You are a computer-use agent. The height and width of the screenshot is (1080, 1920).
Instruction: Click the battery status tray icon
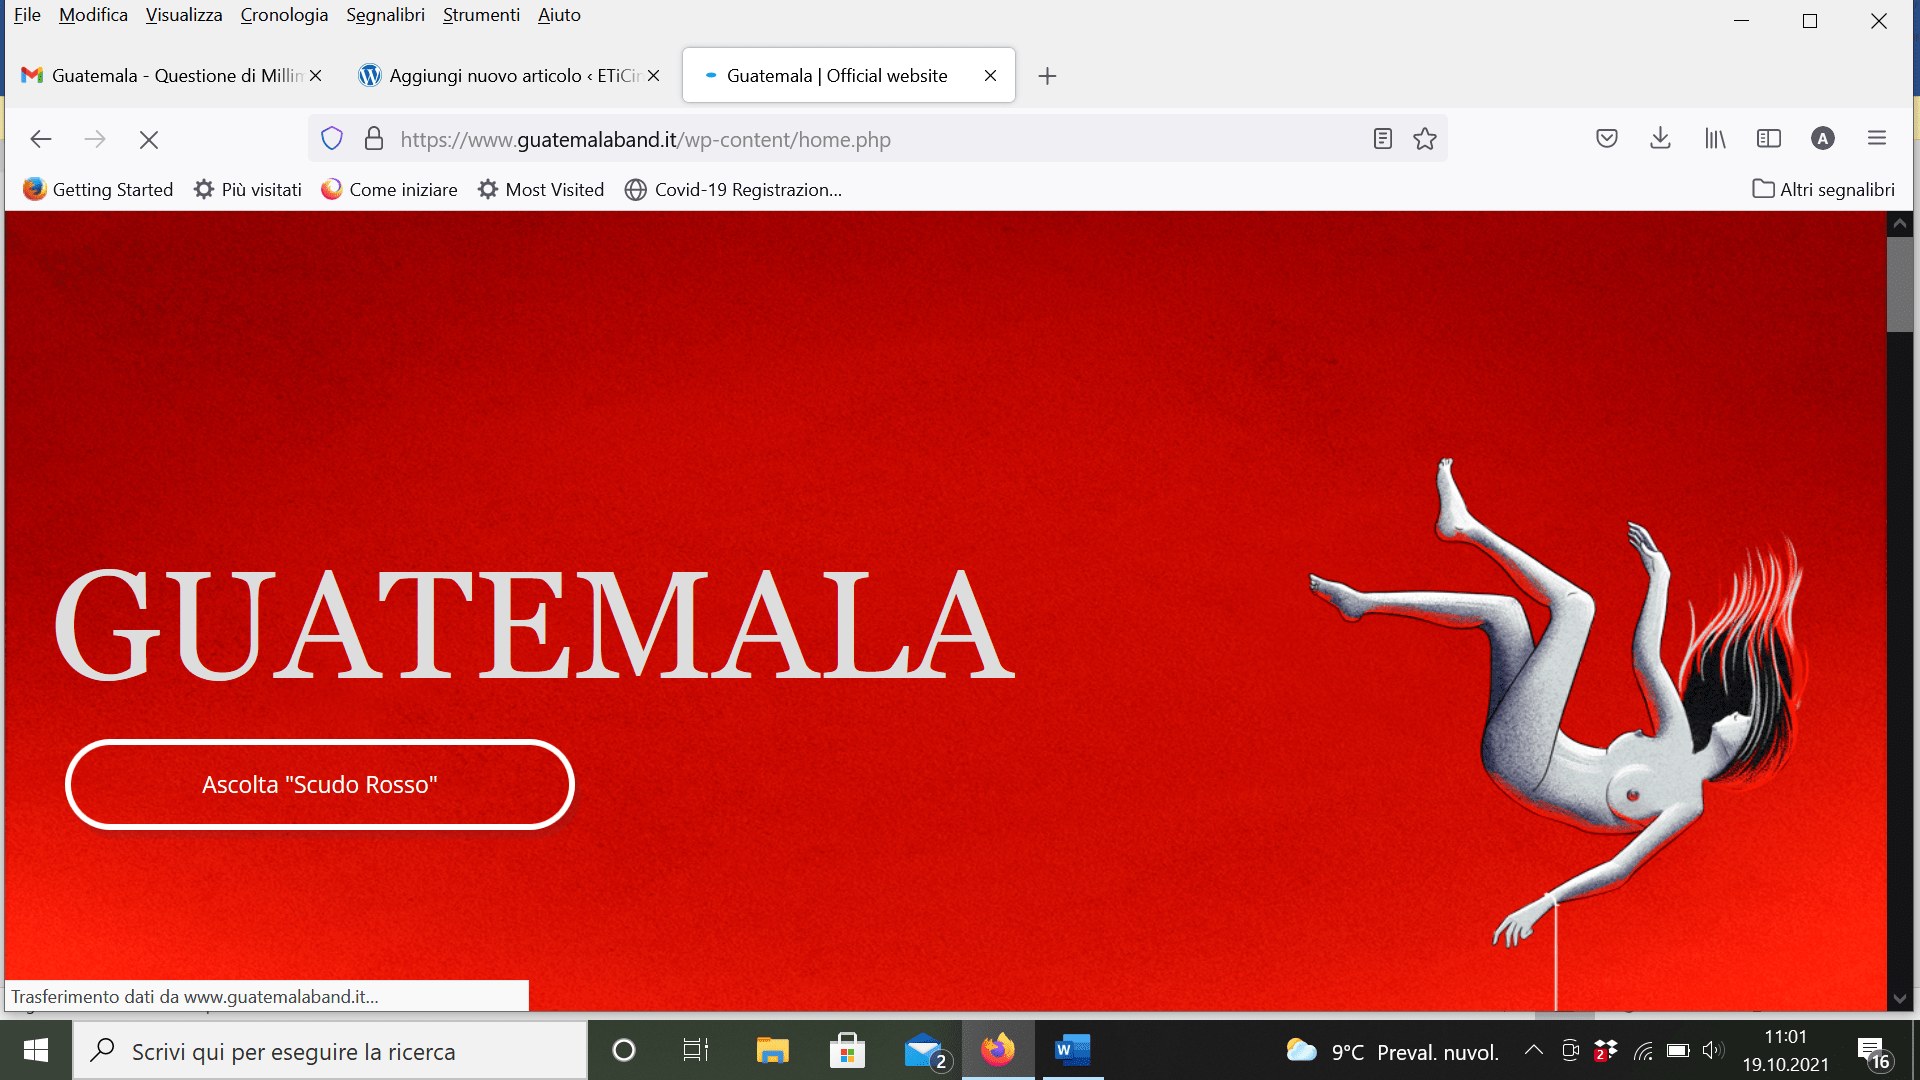pos(1678,1050)
